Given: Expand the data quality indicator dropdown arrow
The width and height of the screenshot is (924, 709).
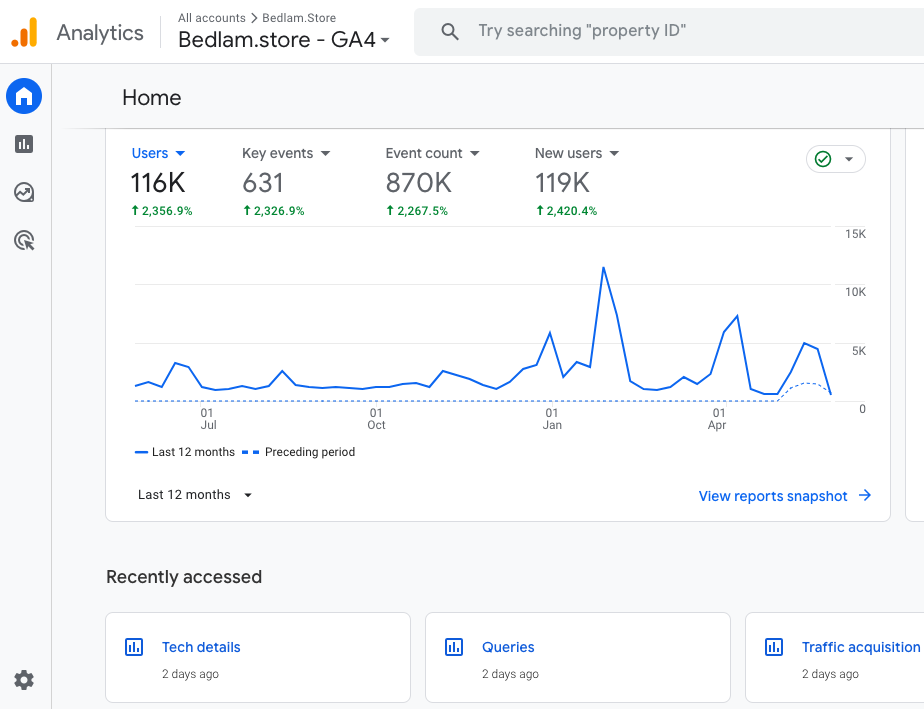Looking at the screenshot, I should pyautogui.click(x=849, y=159).
